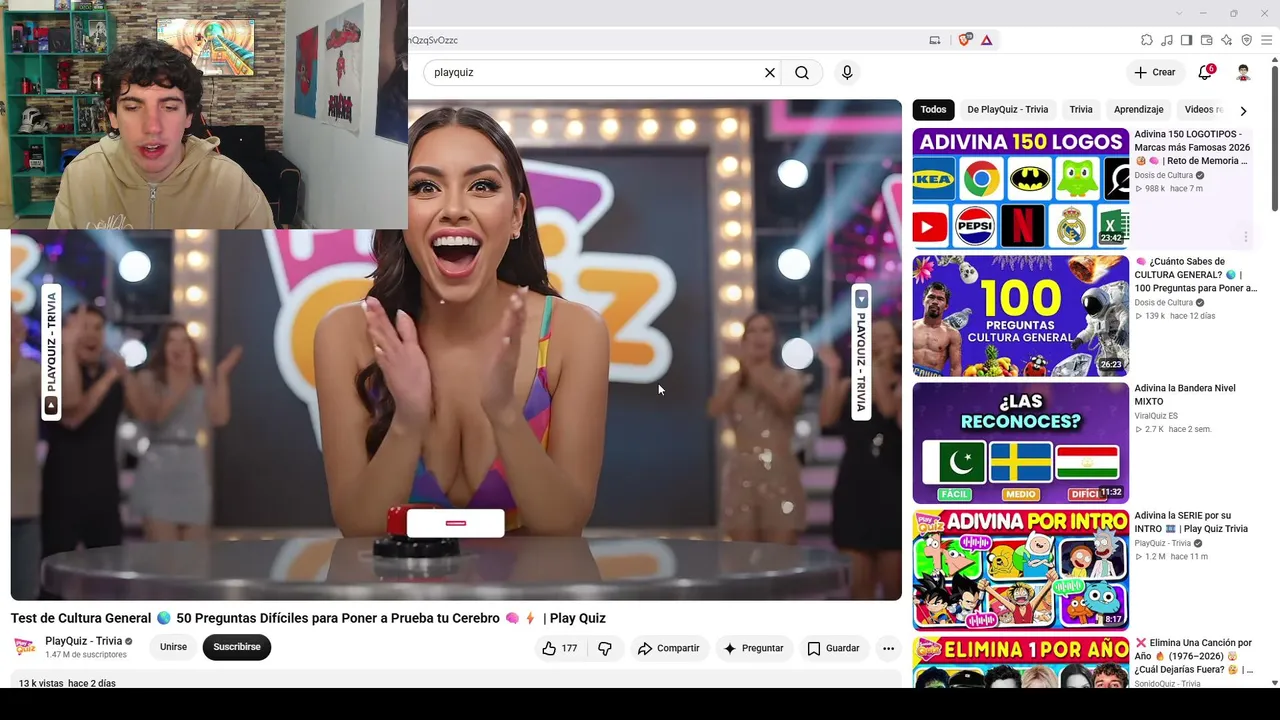Open ViralQuiz ES channel link
This screenshot has height=720, width=1280.
pyautogui.click(x=1156, y=416)
